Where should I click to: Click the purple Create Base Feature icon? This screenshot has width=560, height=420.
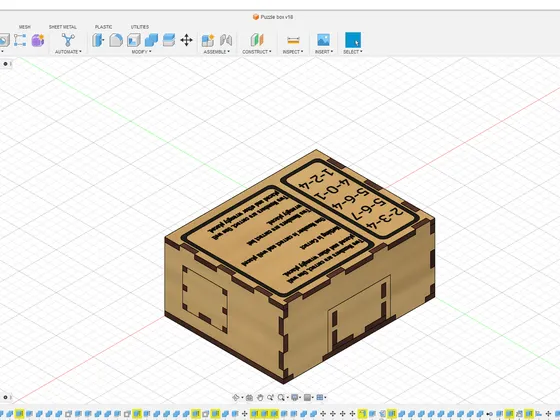tap(38, 40)
